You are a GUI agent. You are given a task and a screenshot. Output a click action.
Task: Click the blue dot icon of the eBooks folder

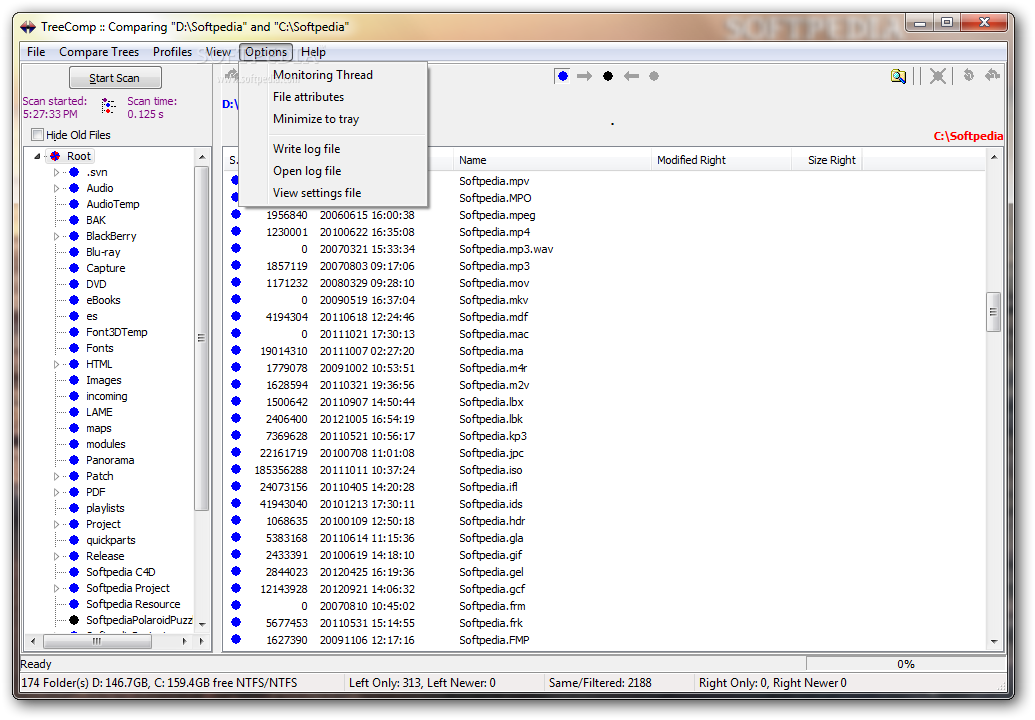(74, 300)
